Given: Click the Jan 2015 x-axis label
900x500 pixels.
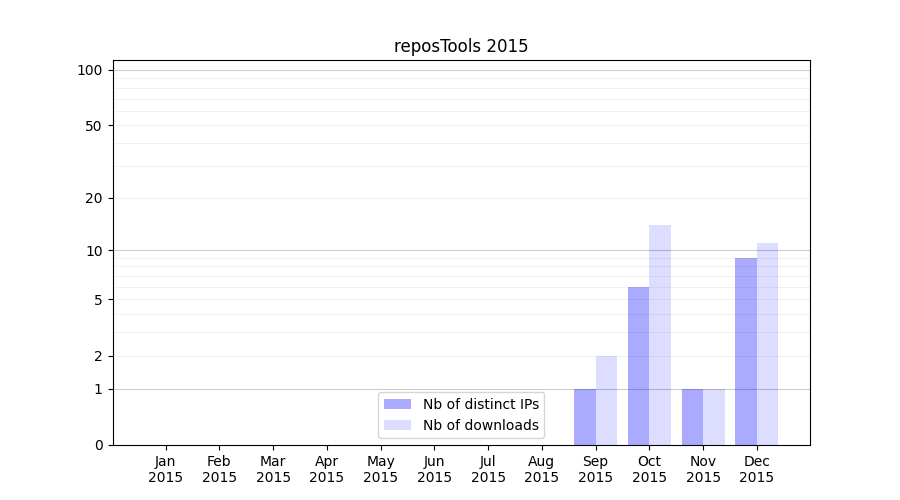Looking at the screenshot, I should coord(166,469).
